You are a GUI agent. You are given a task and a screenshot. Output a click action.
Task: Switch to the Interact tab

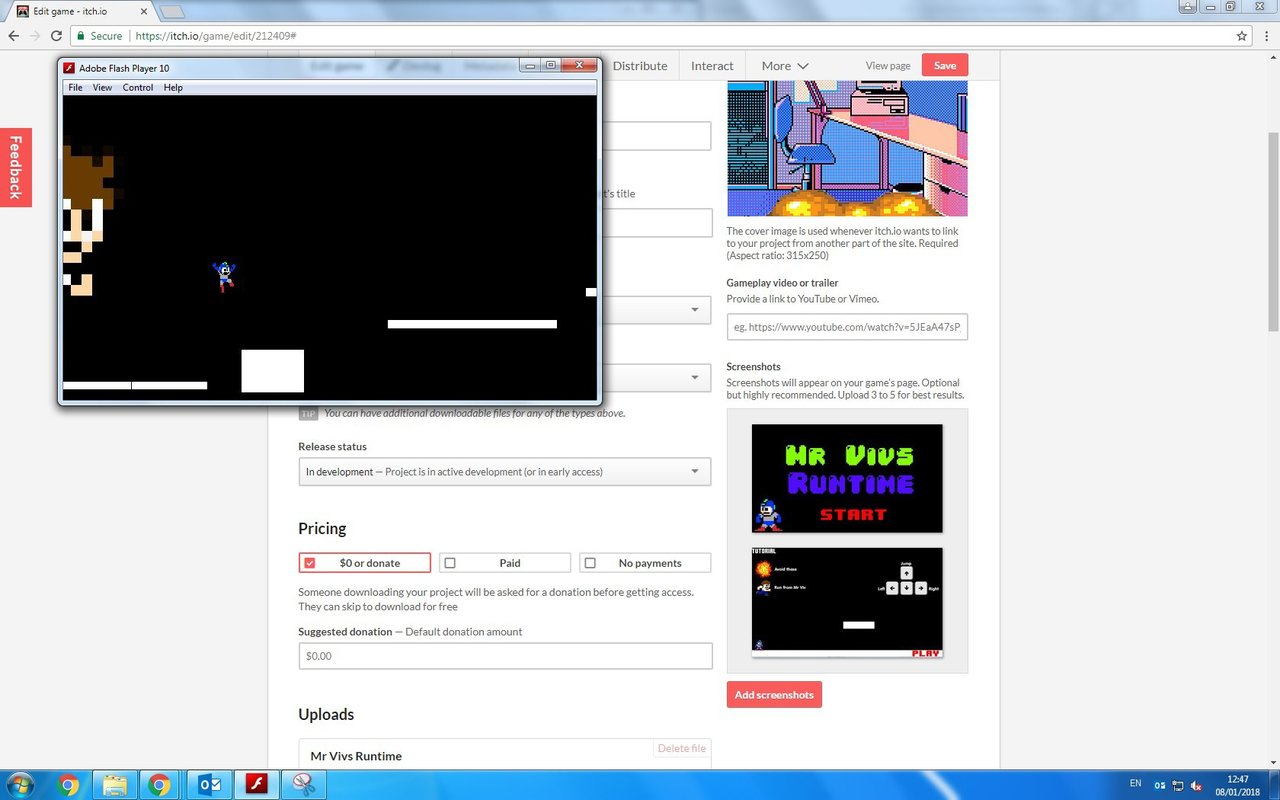click(x=712, y=66)
